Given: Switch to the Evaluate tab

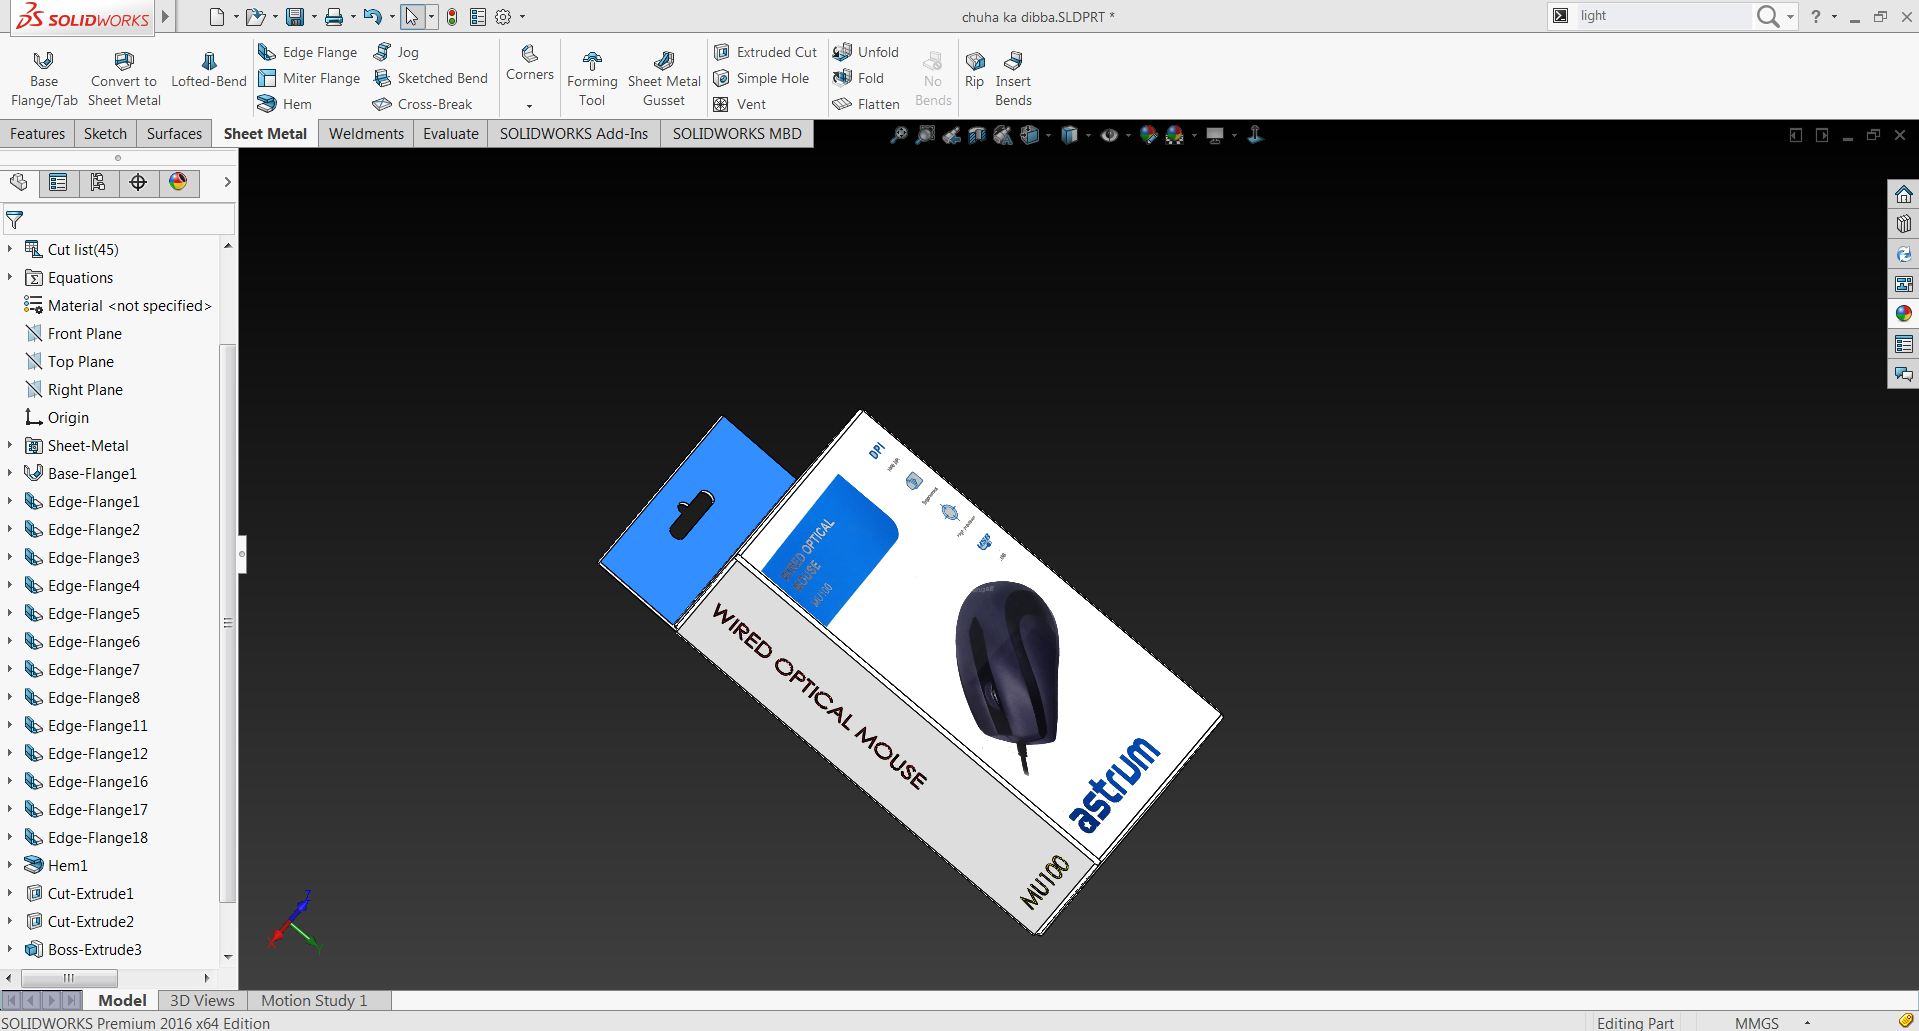Looking at the screenshot, I should (451, 134).
